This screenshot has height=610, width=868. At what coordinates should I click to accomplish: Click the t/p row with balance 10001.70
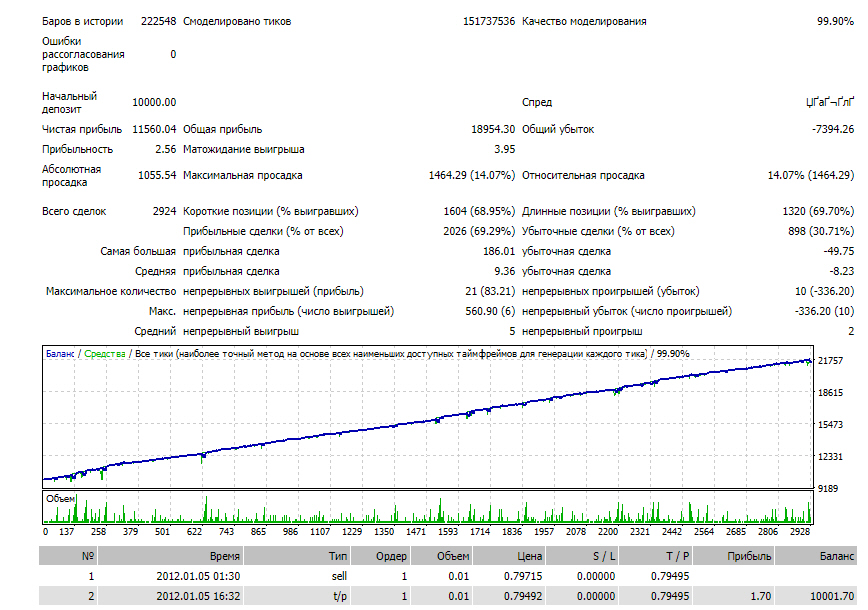[x=448, y=596]
